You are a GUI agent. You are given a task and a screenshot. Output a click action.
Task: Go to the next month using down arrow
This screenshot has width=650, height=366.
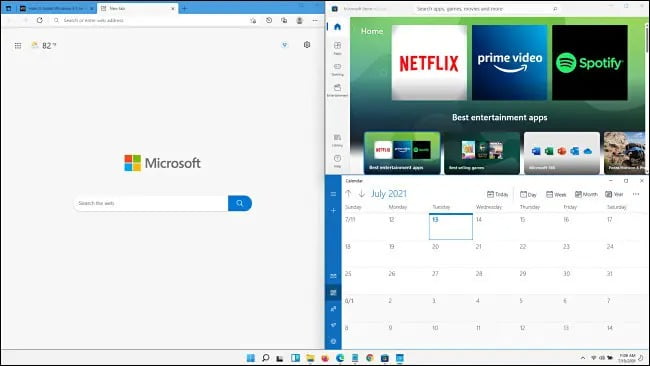pos(361,194)
